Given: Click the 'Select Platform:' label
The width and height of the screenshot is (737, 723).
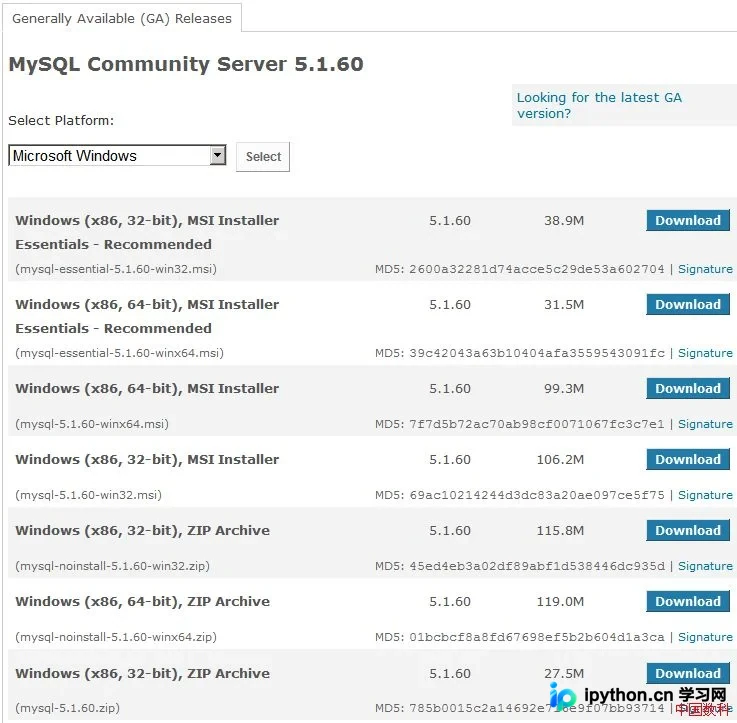Looking at the screenshot, I should (61, 121).
